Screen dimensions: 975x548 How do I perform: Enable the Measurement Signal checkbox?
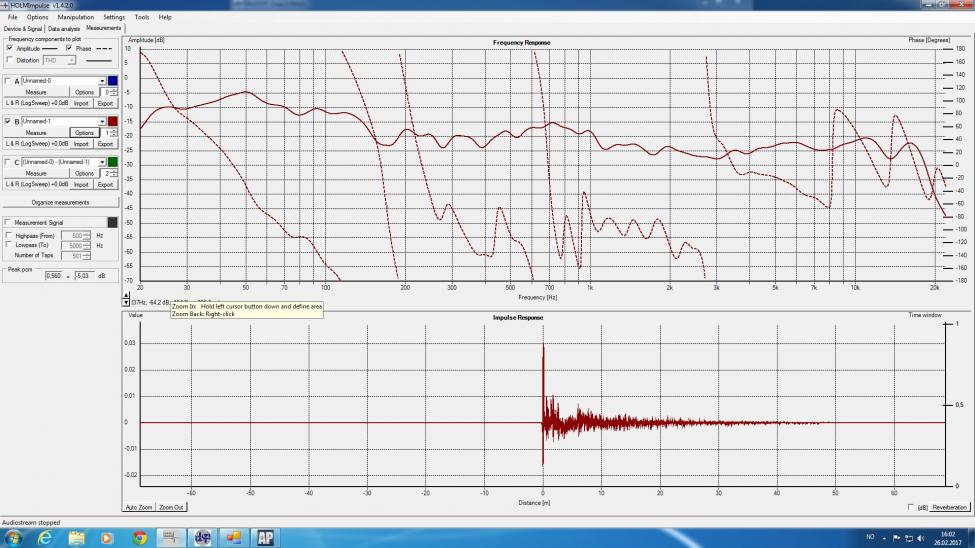pos(7,222)
